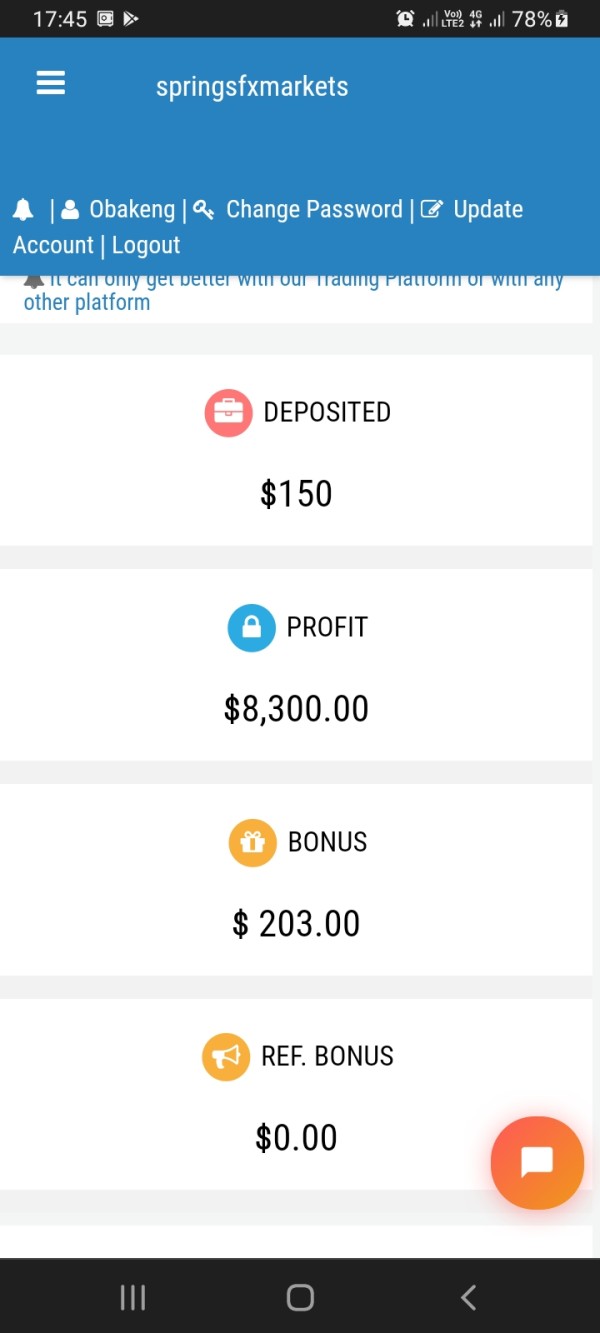600x1333 pixels.
Task: Tap the orange gift Bonus icon
Action: (252, 842)
